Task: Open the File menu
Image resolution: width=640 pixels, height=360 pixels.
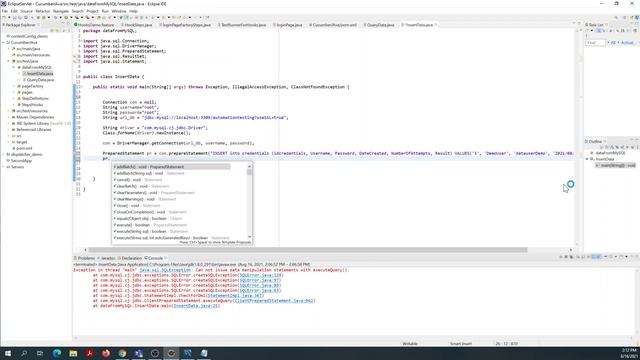Action: tap(5, 11)
